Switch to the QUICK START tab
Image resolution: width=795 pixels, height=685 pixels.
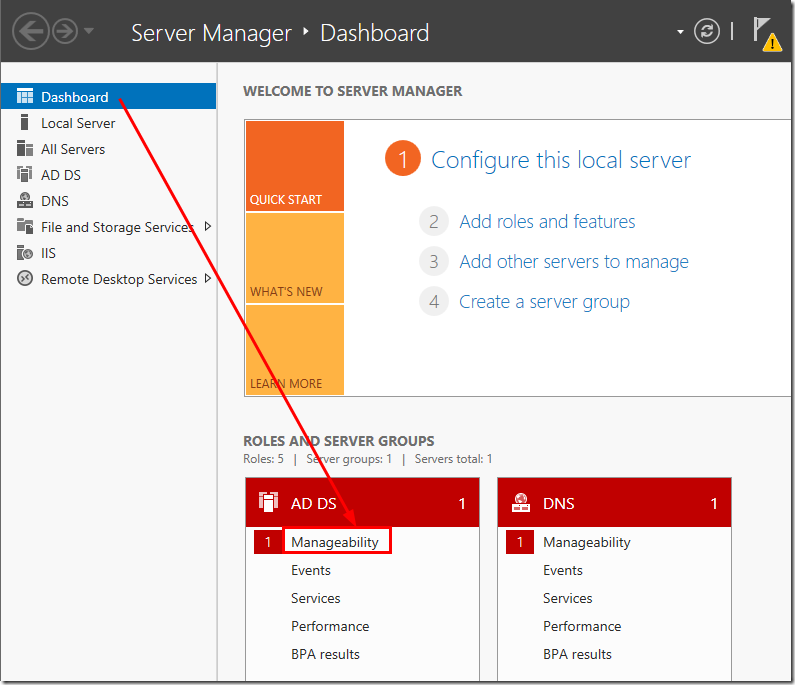tap(294, 167)
